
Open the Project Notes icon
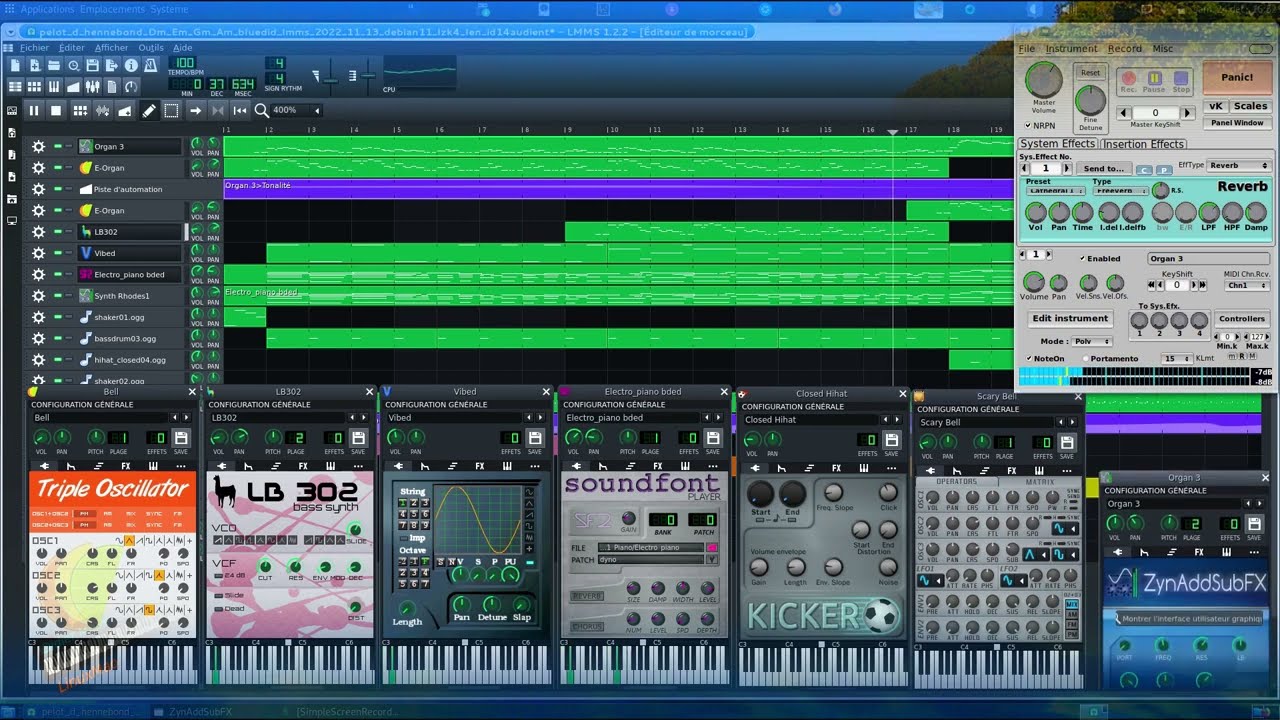pyautogui.click(x=111, y=87)
